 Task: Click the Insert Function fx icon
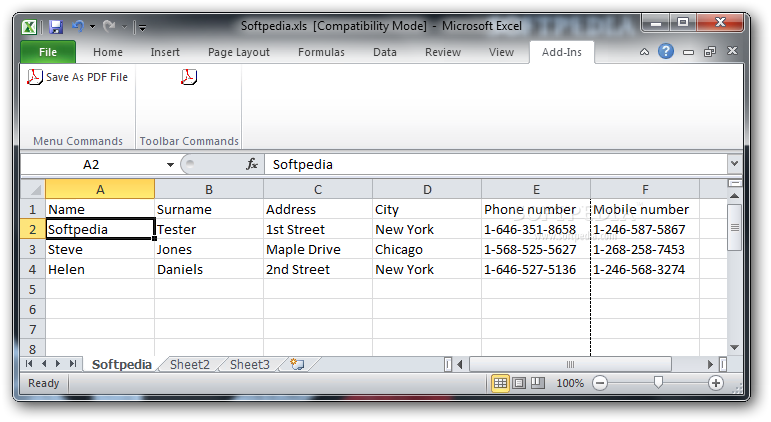(x=252, y=164)
